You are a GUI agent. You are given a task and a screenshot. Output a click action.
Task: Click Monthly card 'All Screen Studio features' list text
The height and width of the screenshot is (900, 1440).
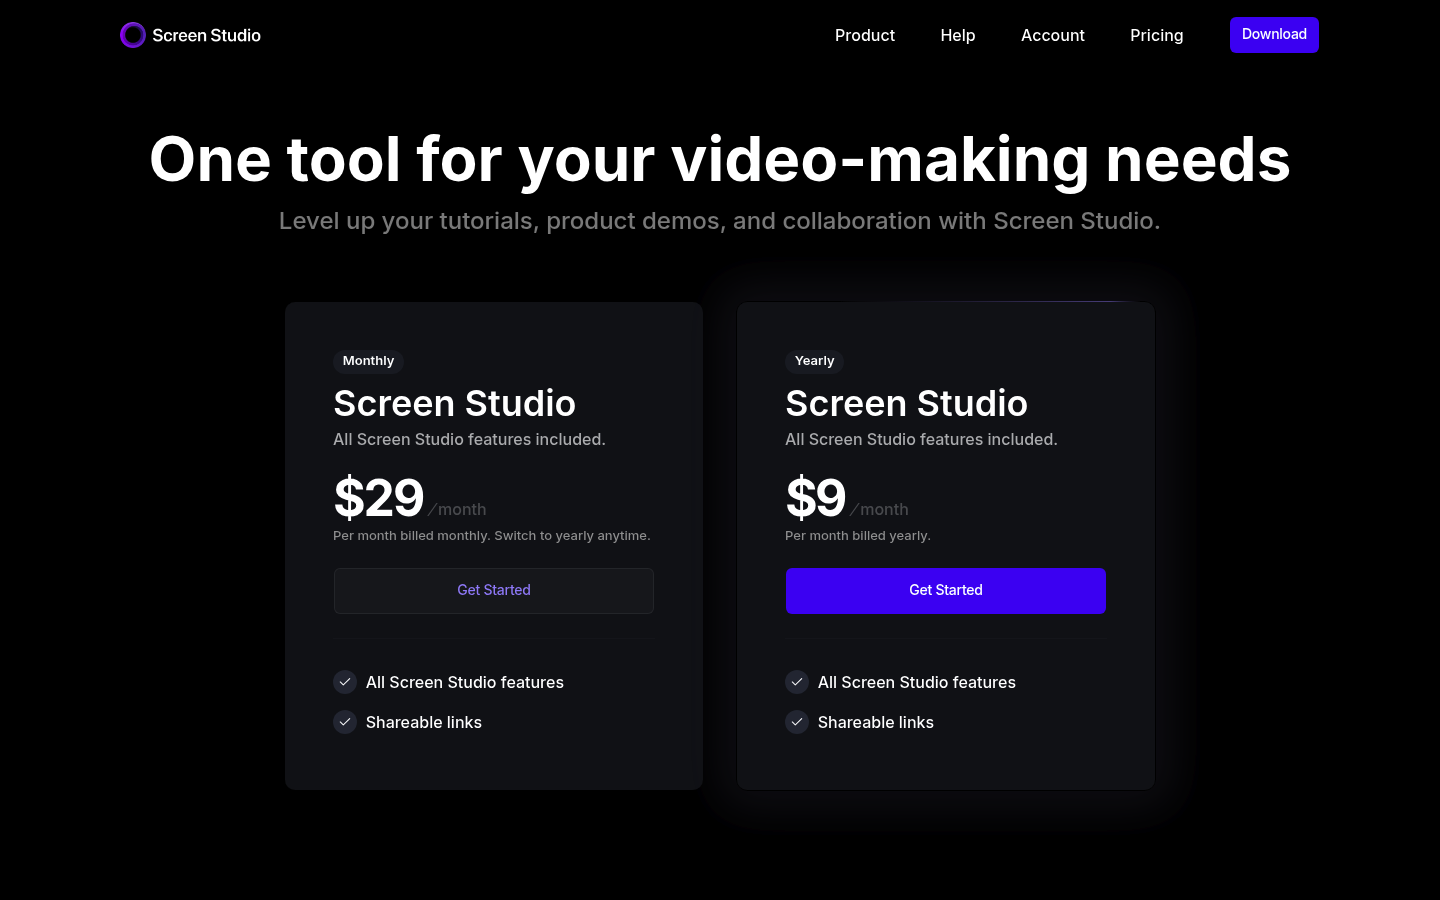(x=465, y=682)
